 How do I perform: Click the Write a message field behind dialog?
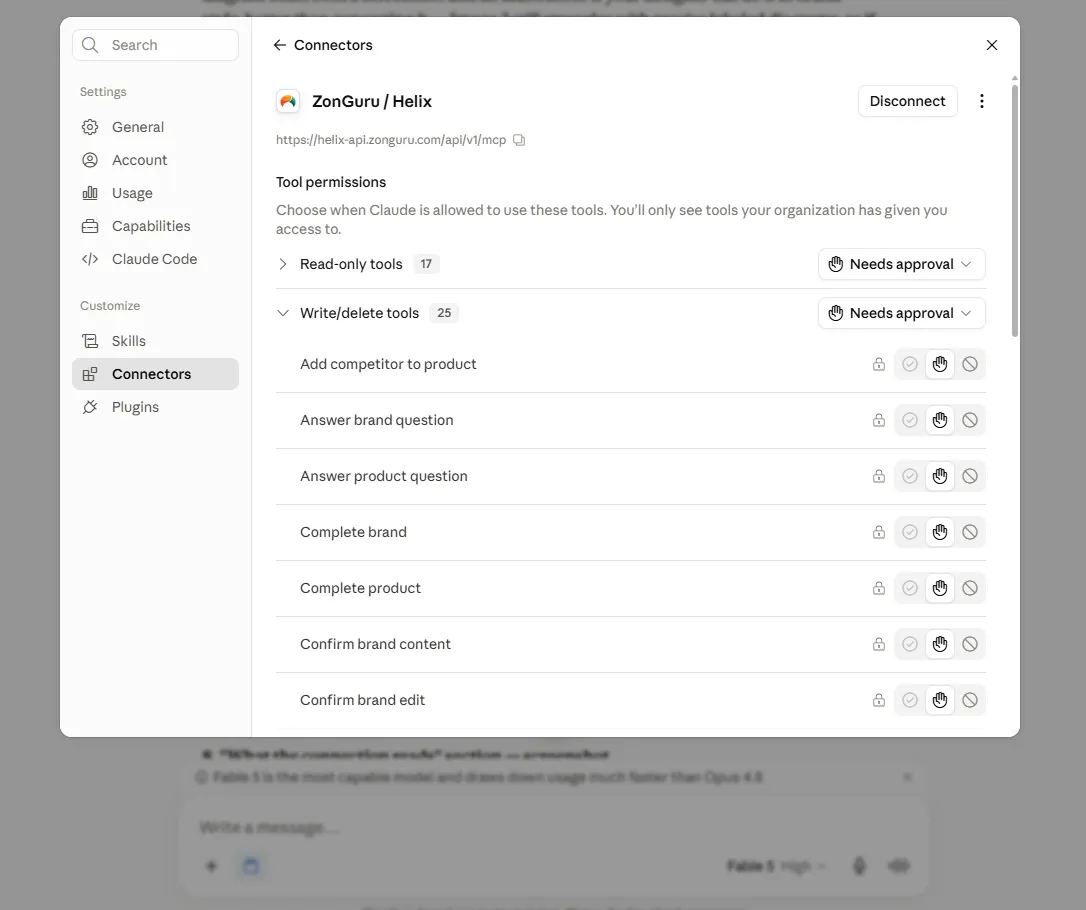[553, 828]
